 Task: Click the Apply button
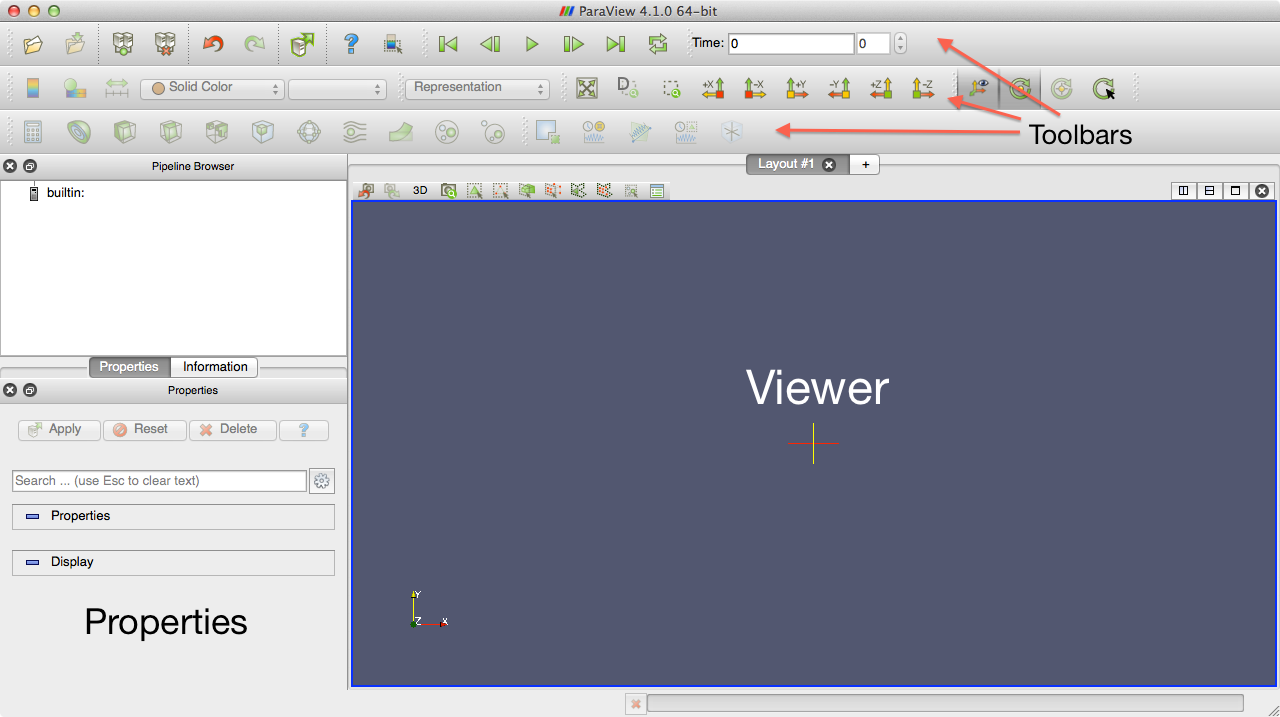[59, 429]
